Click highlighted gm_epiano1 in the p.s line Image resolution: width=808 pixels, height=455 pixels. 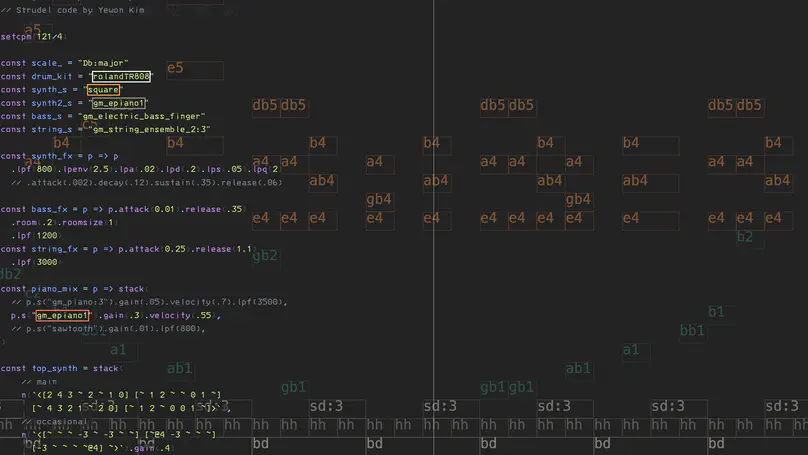tap(62, 315)
